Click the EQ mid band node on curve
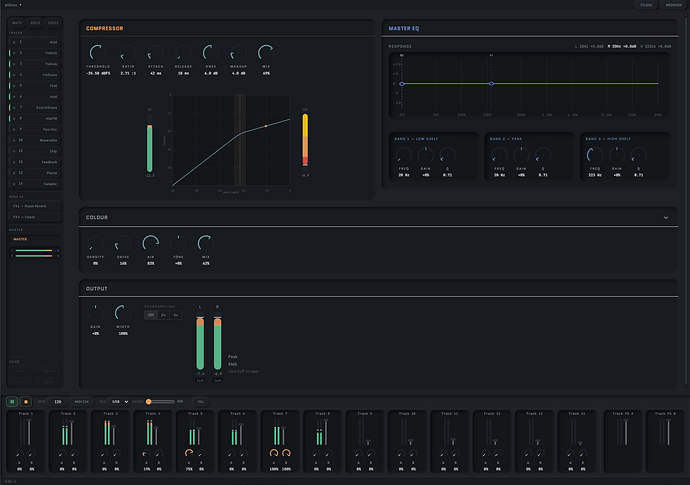The width and height of the screenshot is (690, 485). 491,84
